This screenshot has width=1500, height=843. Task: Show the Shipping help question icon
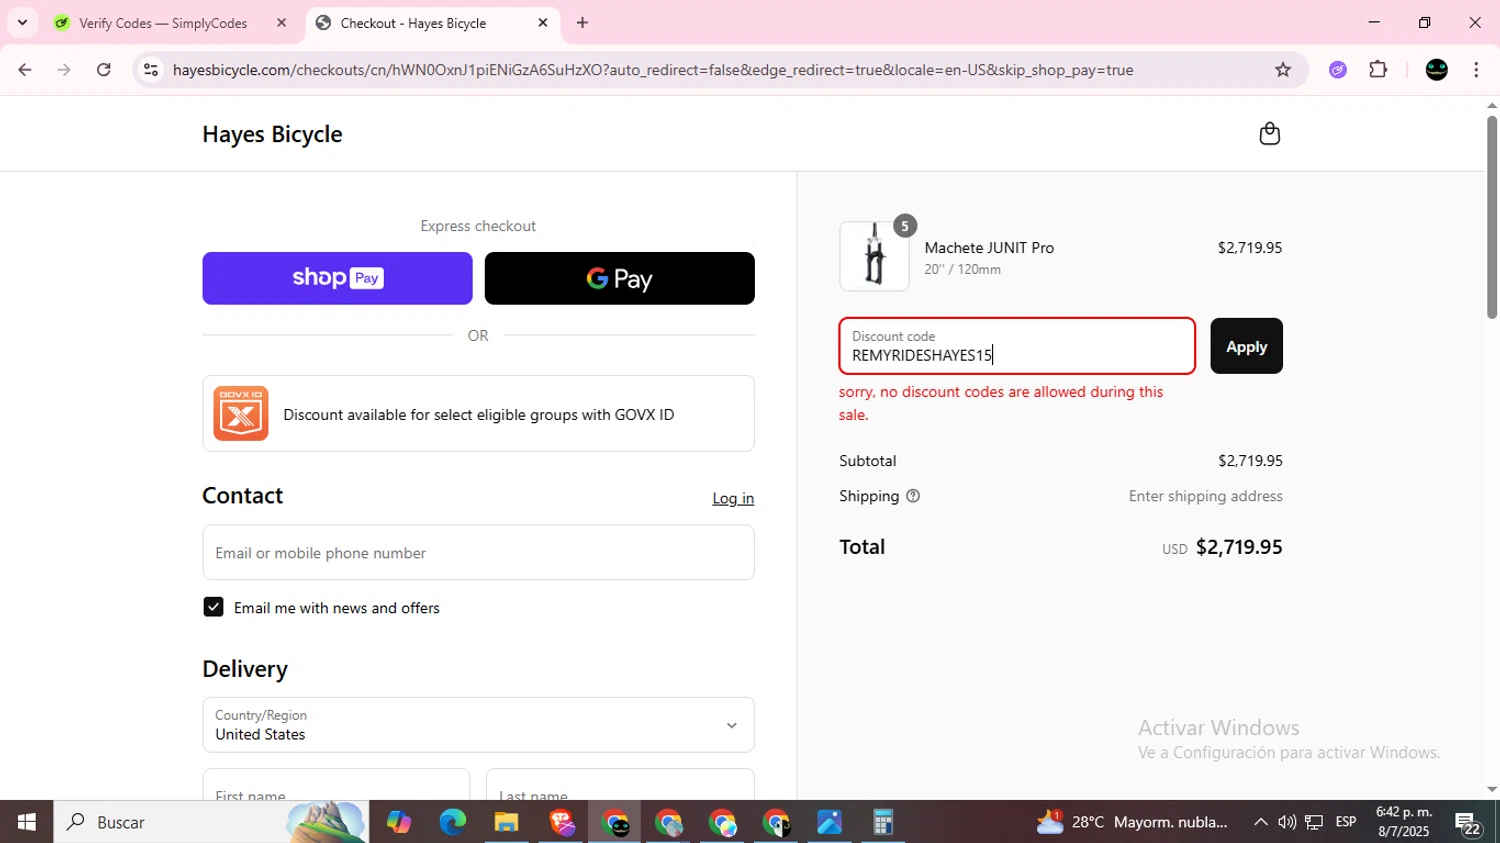pos(913,496)
